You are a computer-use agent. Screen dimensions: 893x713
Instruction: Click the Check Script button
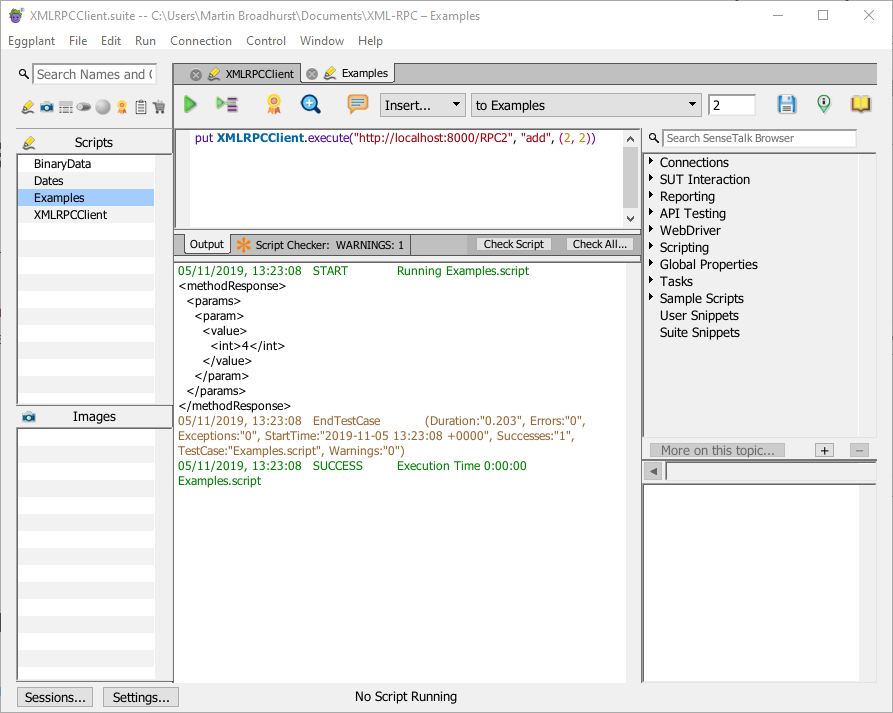513,244
